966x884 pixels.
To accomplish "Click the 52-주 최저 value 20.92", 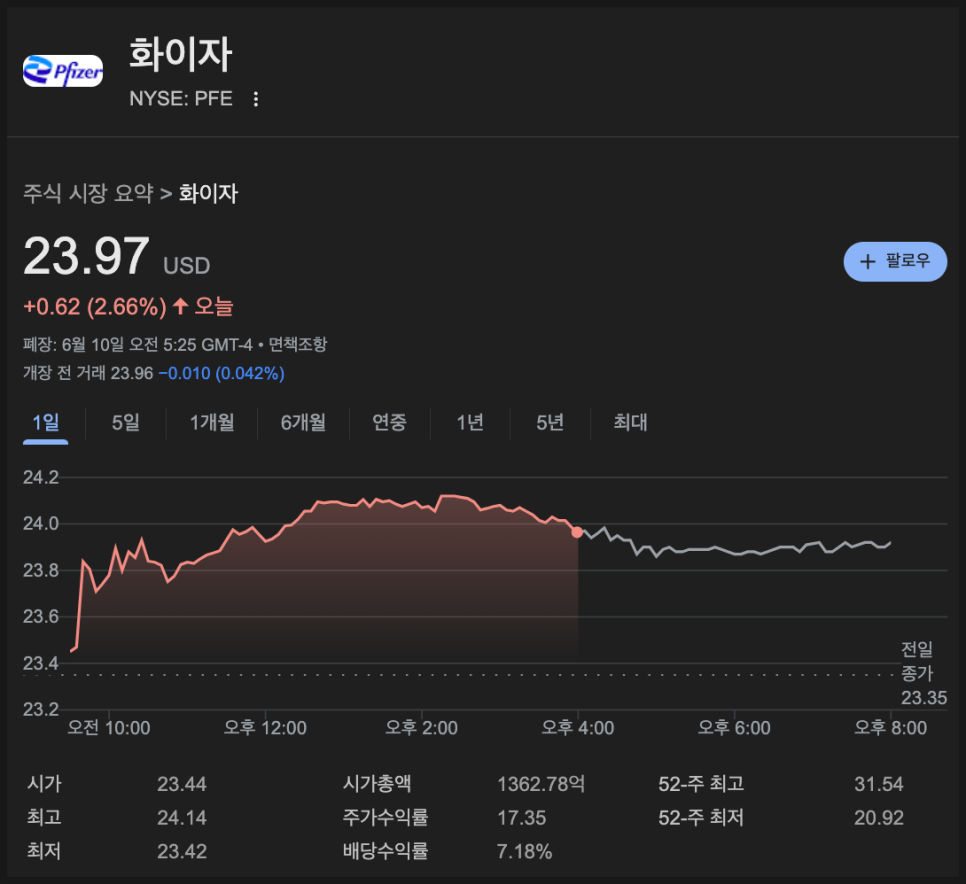I will pos(879,818).
